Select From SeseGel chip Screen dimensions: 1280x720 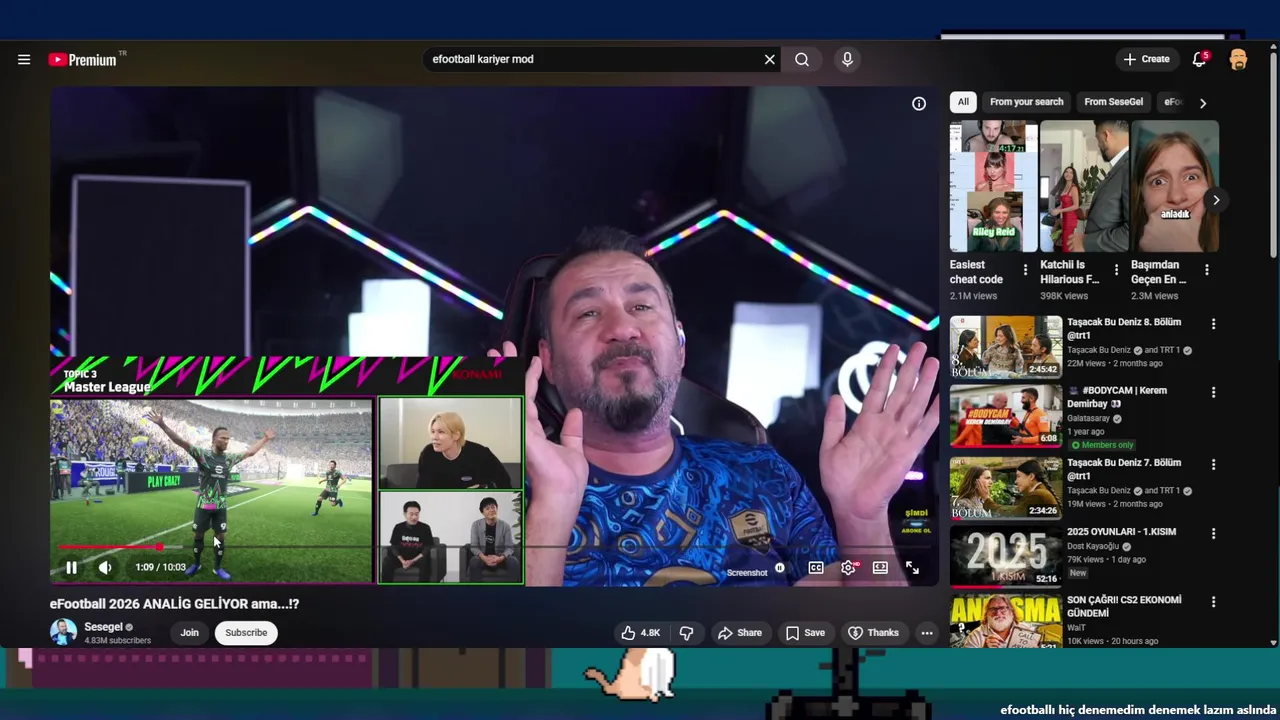point(1113,102)
